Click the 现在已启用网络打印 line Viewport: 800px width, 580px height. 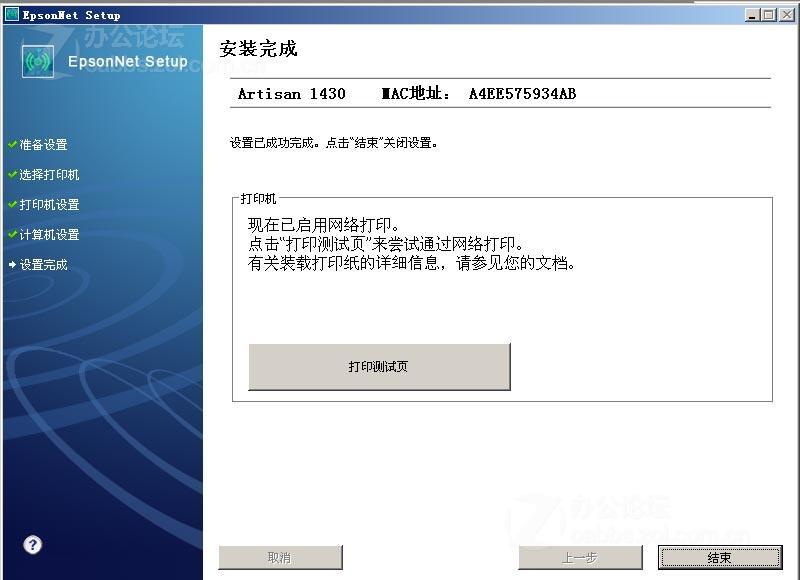tap(324, 224)
